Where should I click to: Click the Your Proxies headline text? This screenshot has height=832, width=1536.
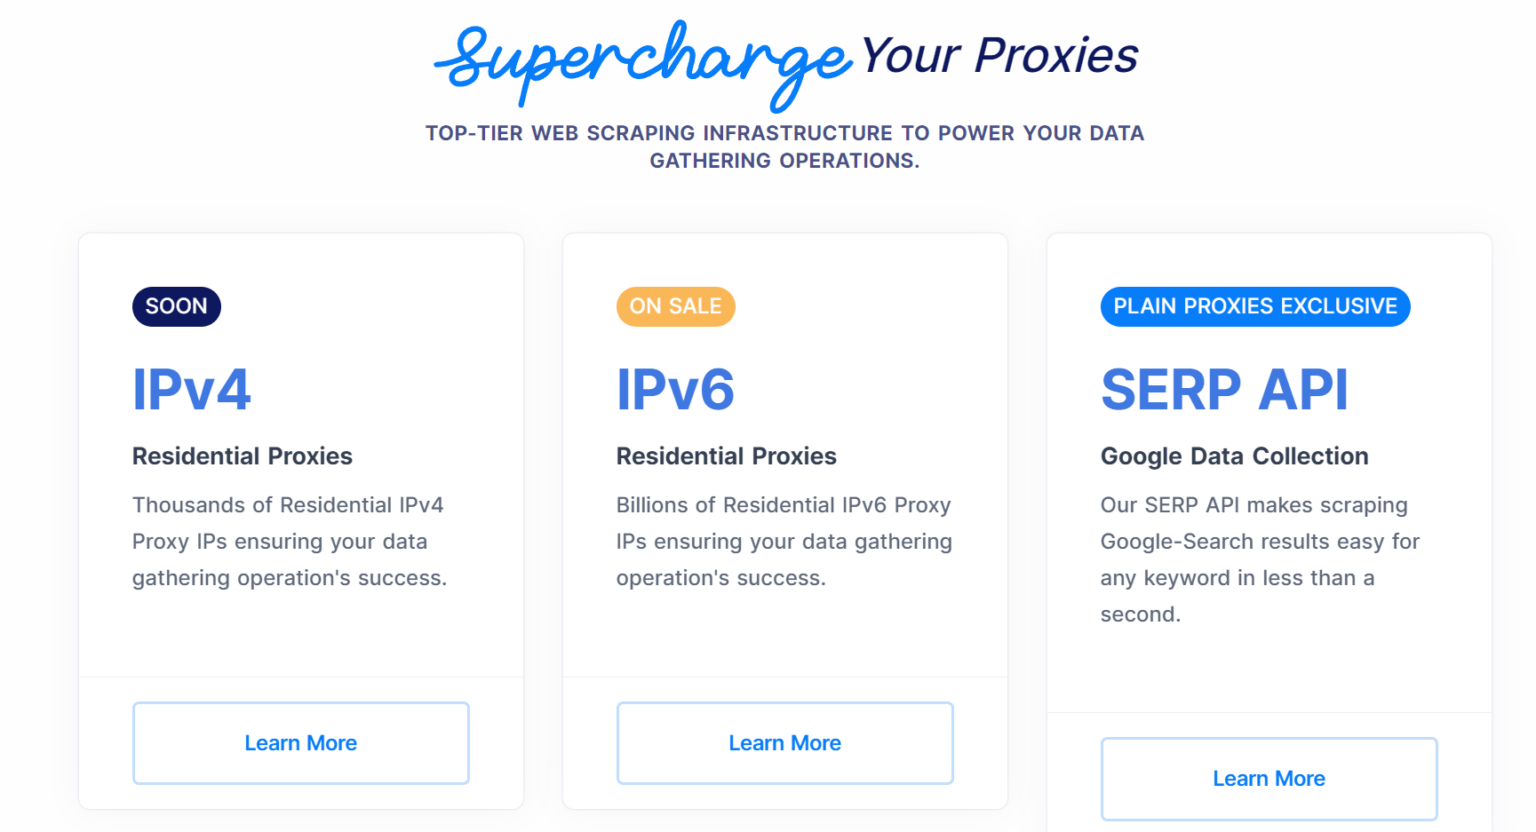tap(997, 55)
